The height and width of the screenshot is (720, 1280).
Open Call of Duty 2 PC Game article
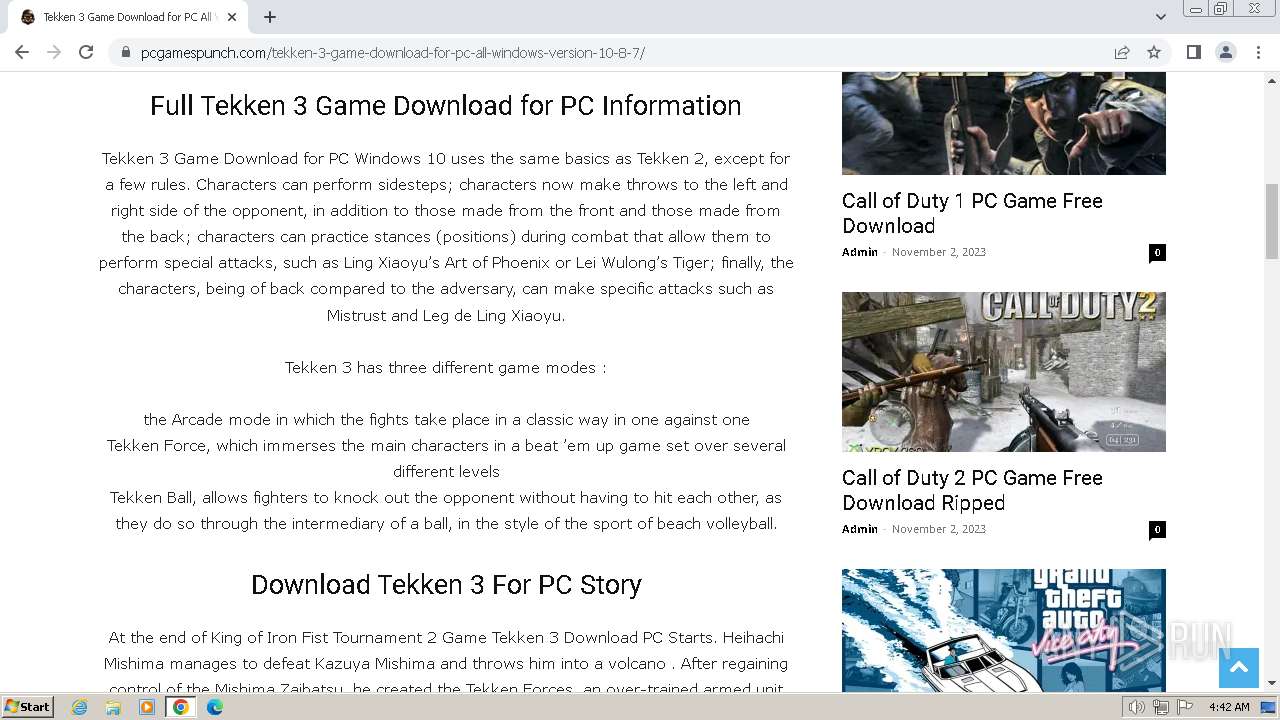(x=972, y=490)
